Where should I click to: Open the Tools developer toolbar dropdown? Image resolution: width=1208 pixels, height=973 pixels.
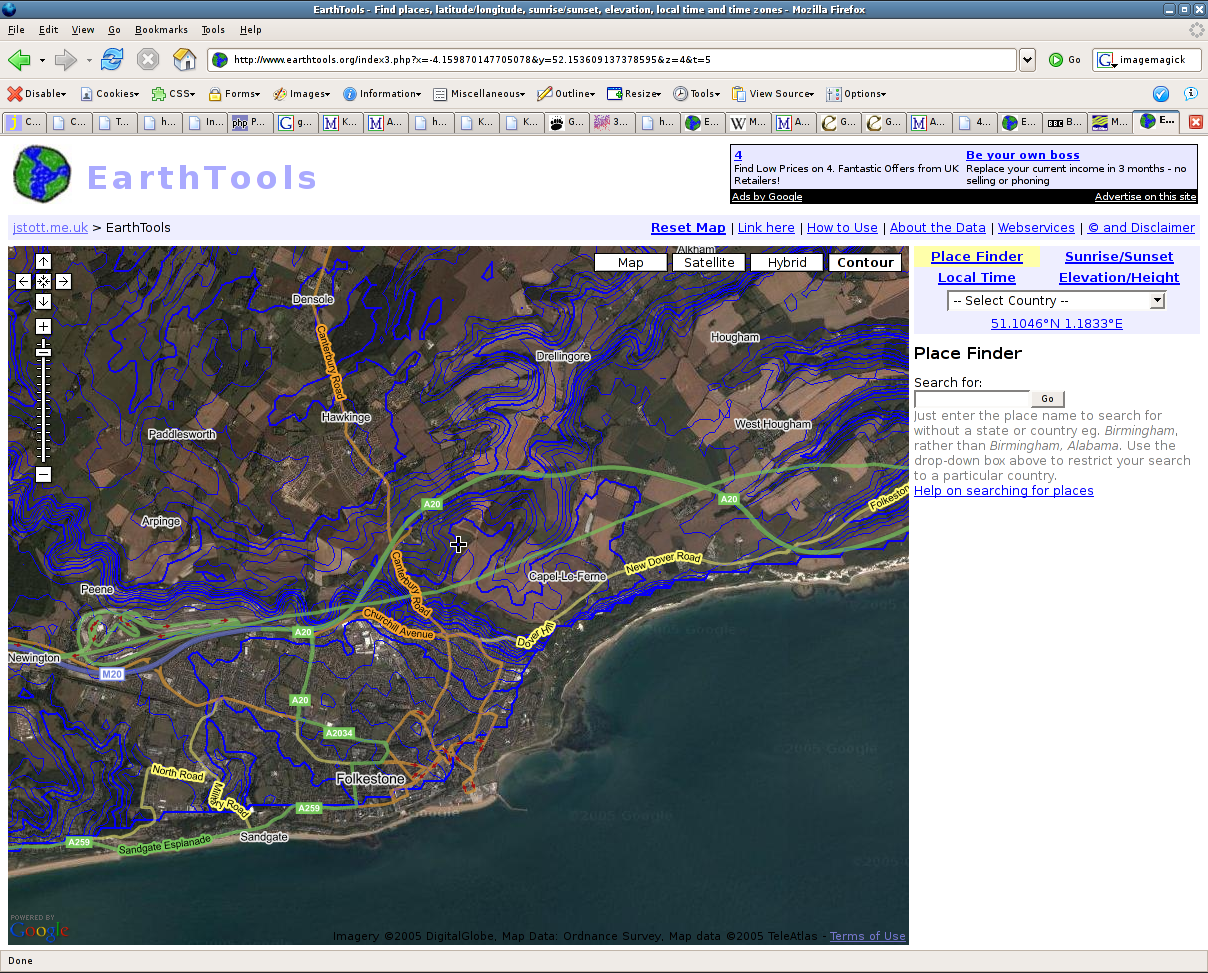pos(697,94)
